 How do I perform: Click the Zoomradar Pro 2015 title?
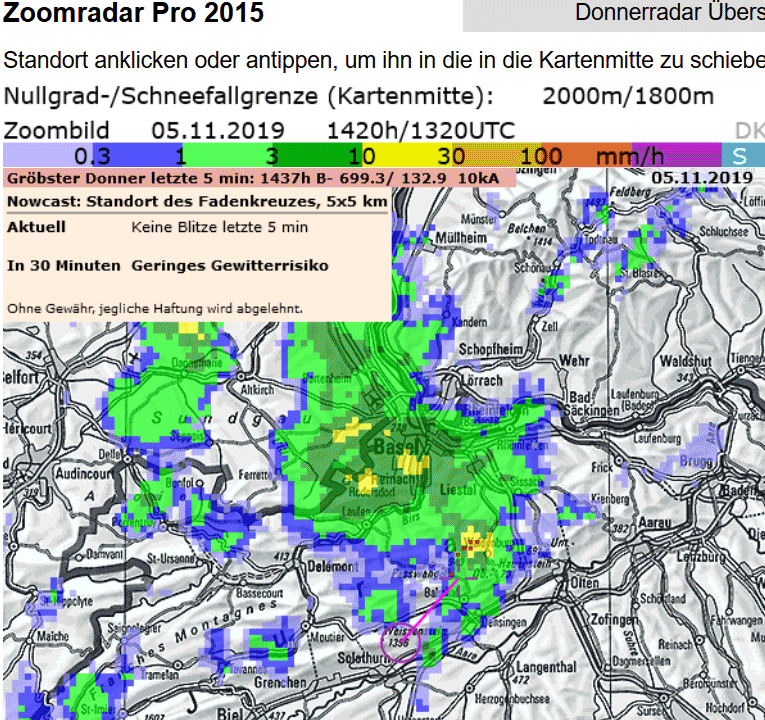(x=133, y=13)
